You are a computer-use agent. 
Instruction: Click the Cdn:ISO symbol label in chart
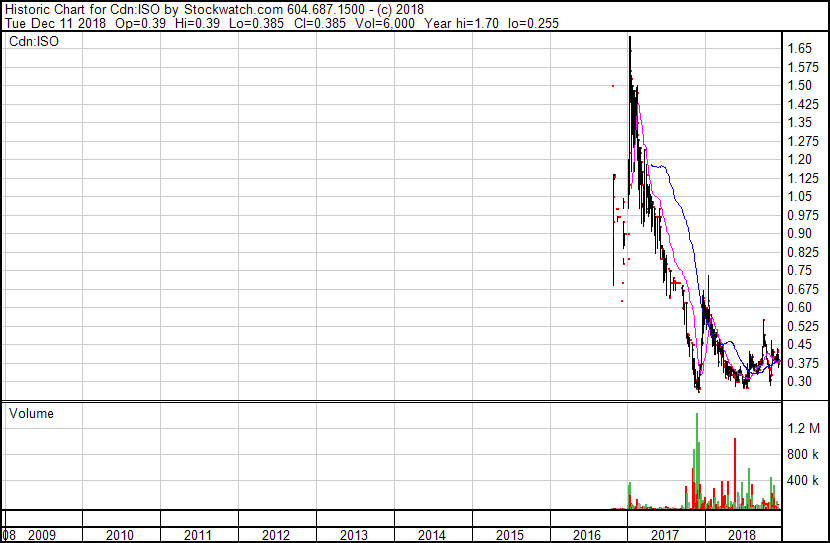point(32,41)
